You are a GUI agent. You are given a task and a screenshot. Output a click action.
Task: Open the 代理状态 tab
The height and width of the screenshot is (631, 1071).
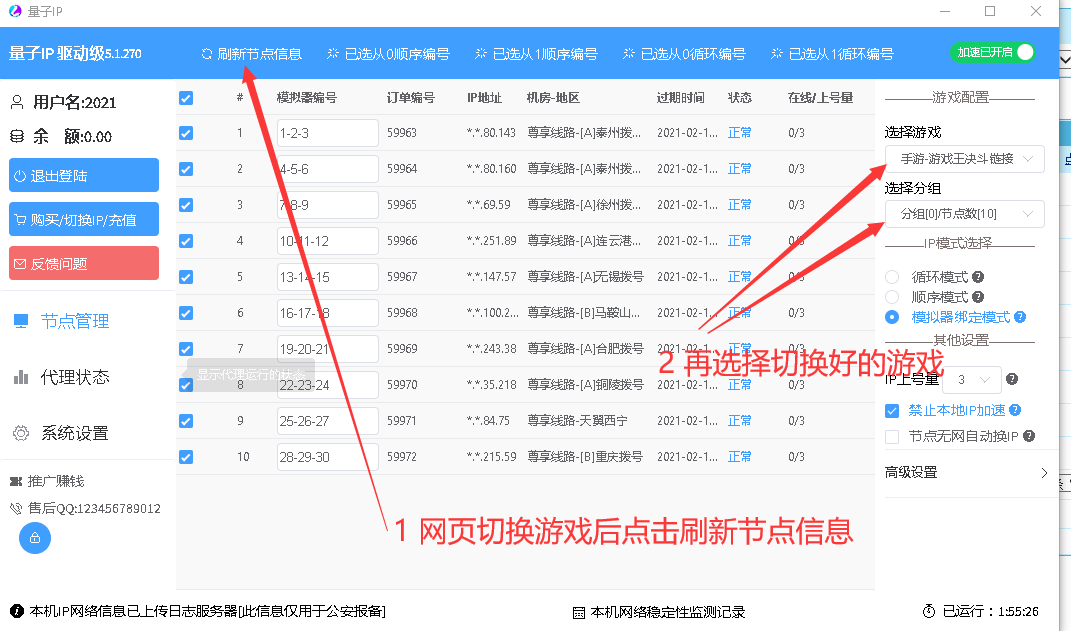(x=74, y=377)
